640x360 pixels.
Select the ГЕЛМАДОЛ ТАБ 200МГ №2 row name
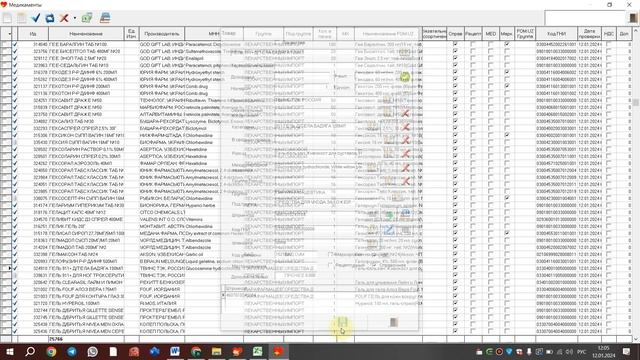click(78, 247)
